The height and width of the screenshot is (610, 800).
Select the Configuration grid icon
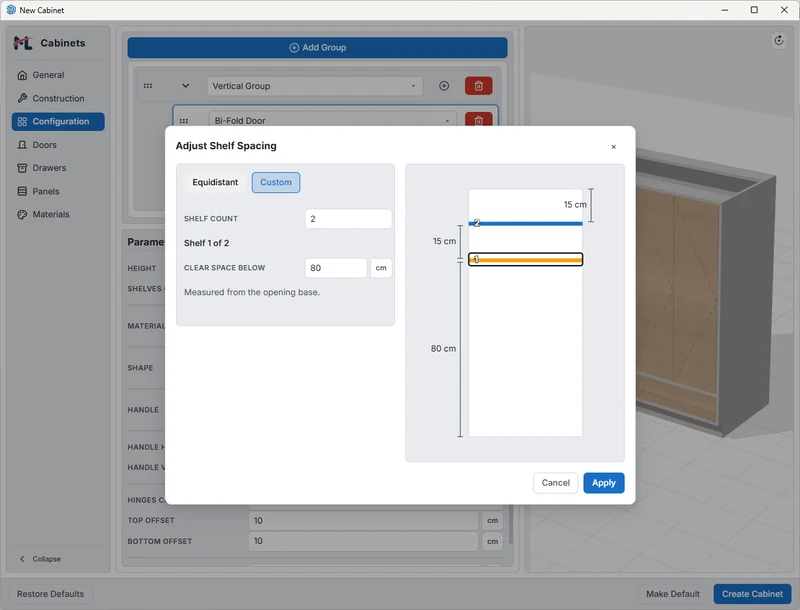click(x=22, y=121)
